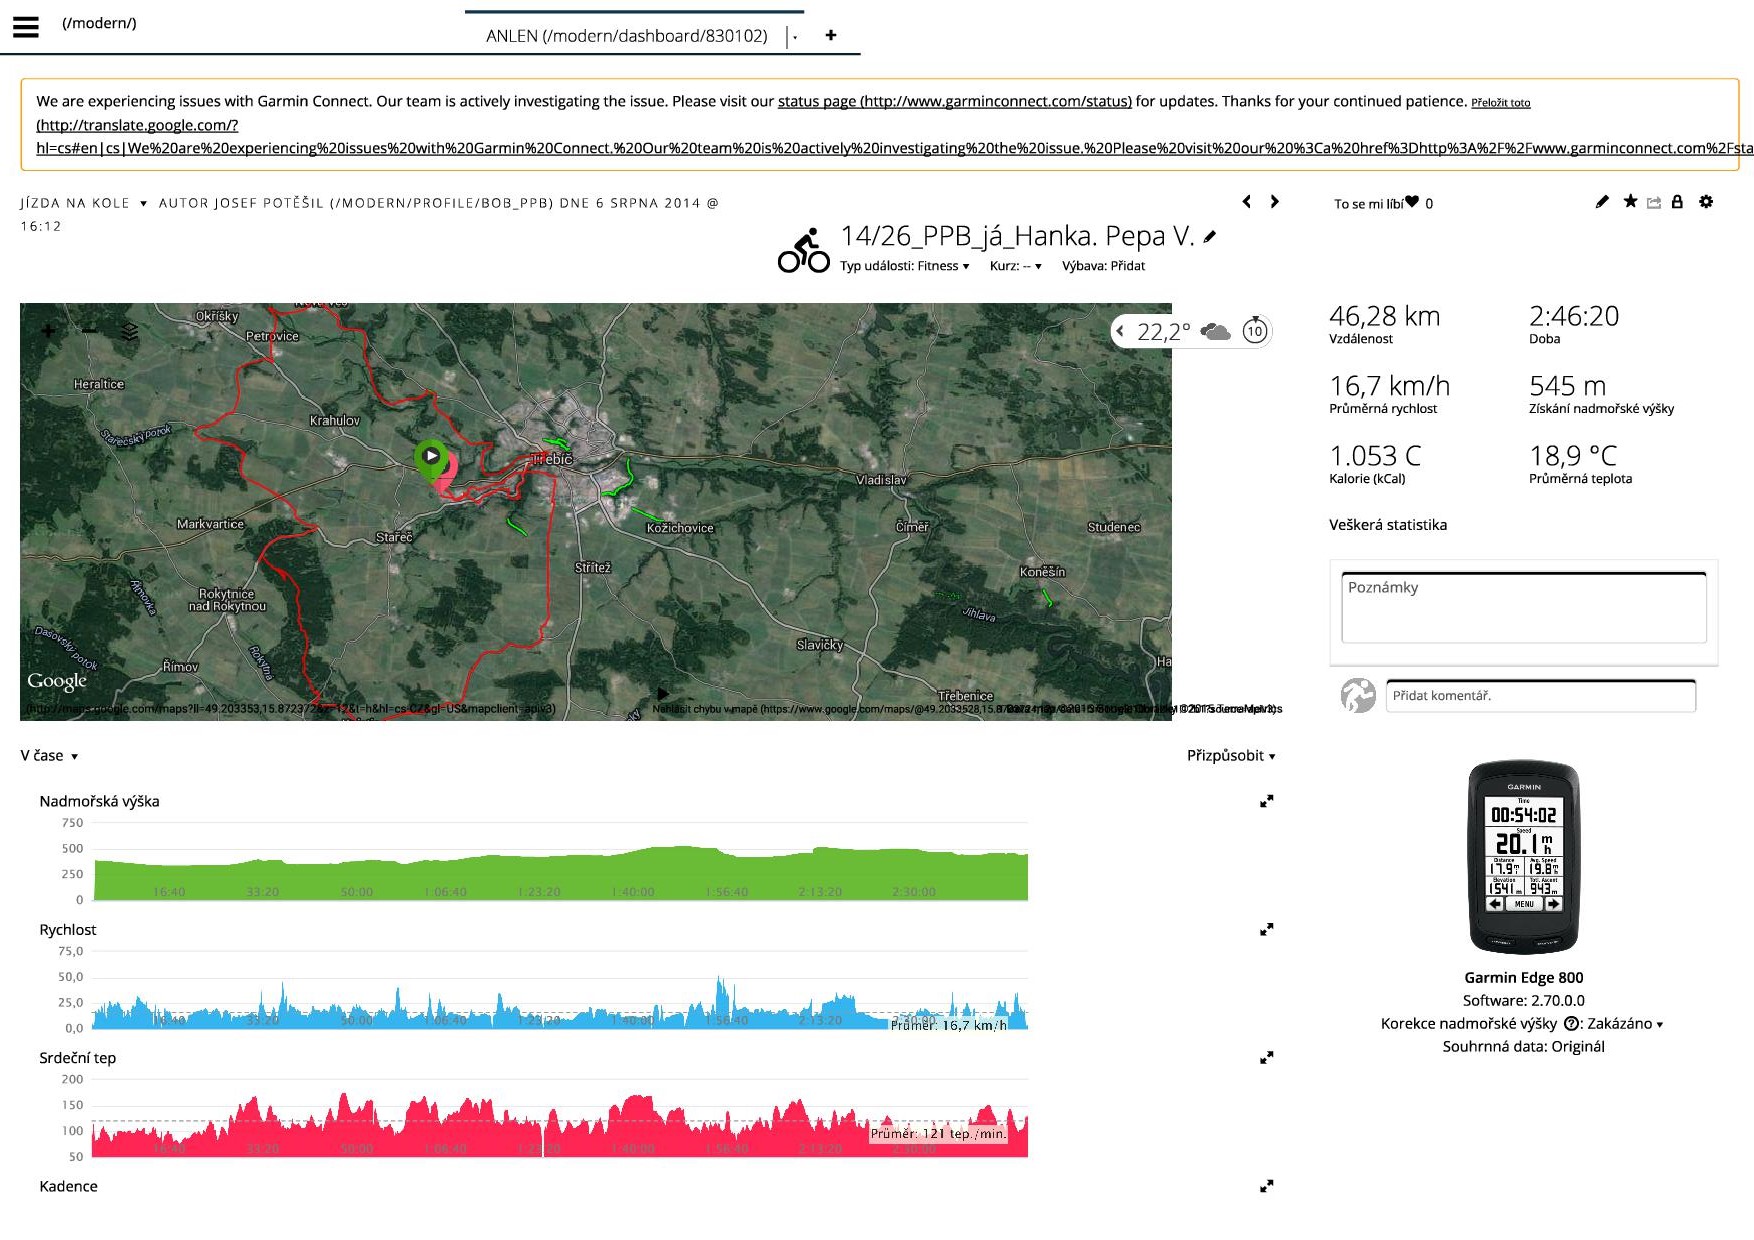This screenshot has width=1754, height=1240.
Task: Go to the next activity arrow
Action: (x=1274, y=202)
